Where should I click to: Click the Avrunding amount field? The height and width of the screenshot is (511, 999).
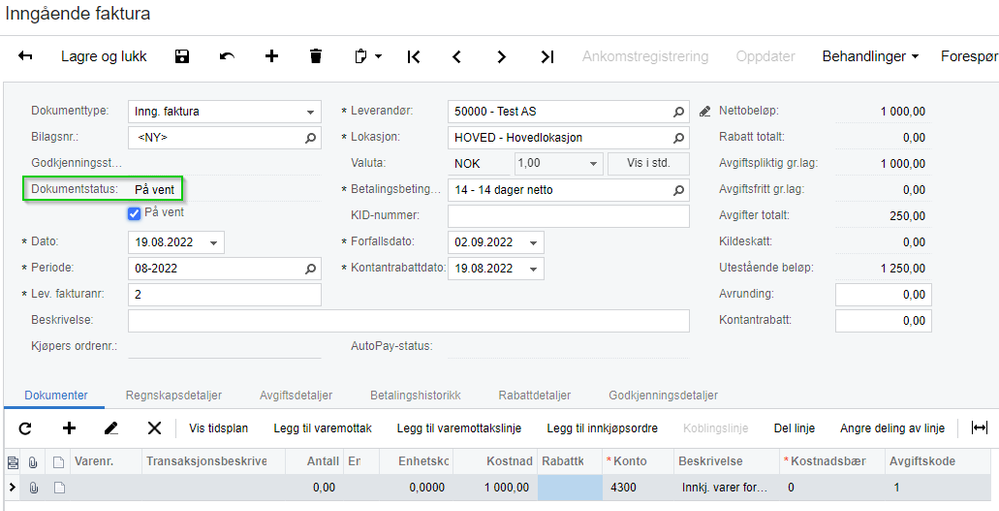click(883, 294)
